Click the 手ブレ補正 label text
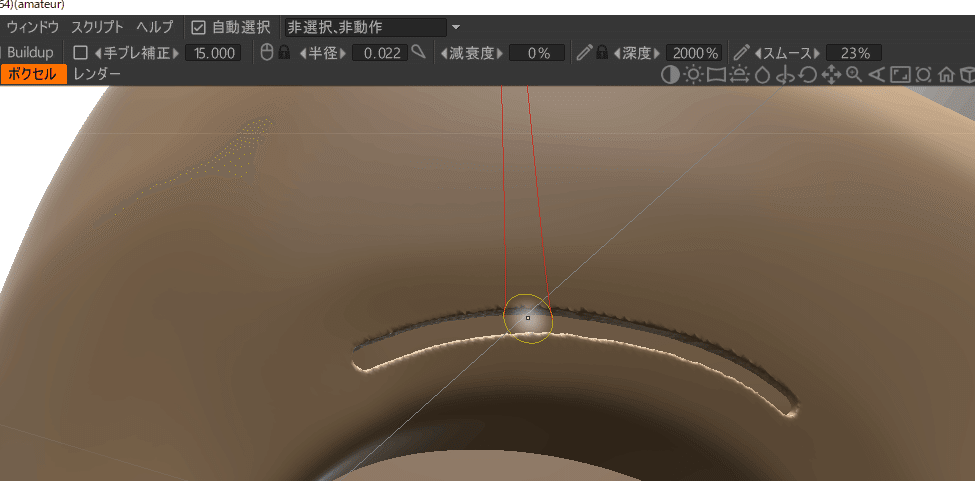975x481 pixels. (137, 53)
